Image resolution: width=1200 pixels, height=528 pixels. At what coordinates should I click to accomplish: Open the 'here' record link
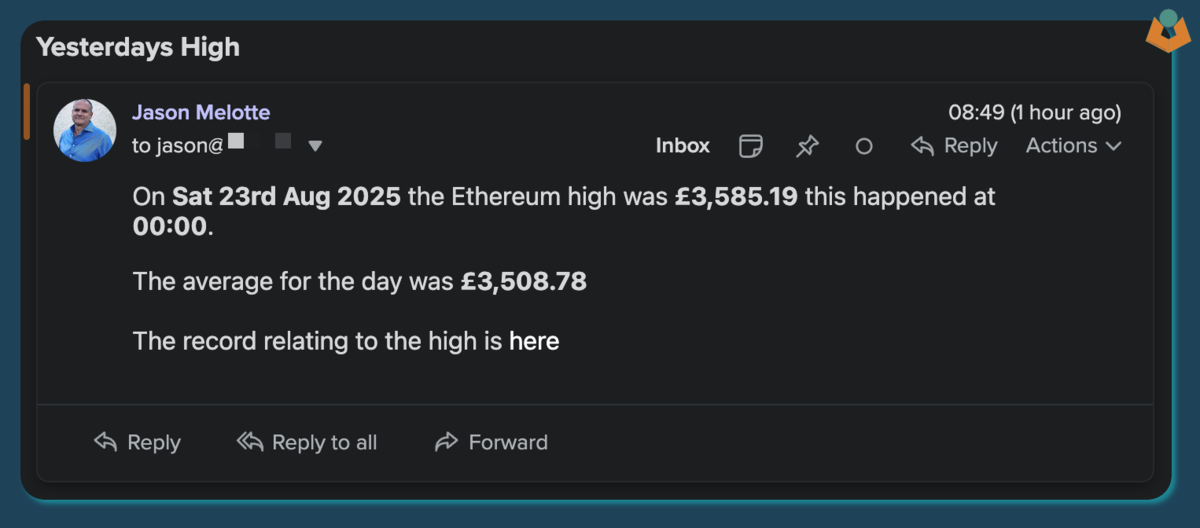click(534, 341)
